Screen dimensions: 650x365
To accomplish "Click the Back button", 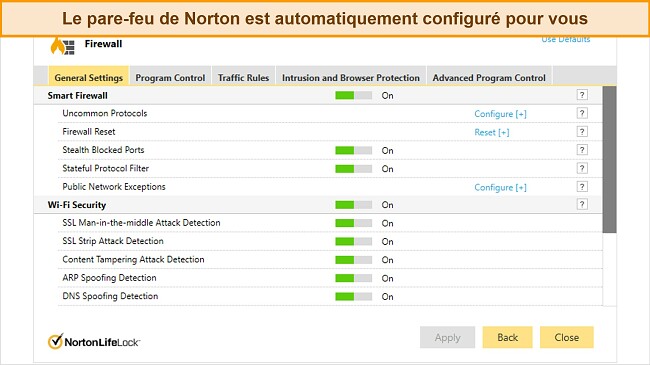I will (507, 337).
